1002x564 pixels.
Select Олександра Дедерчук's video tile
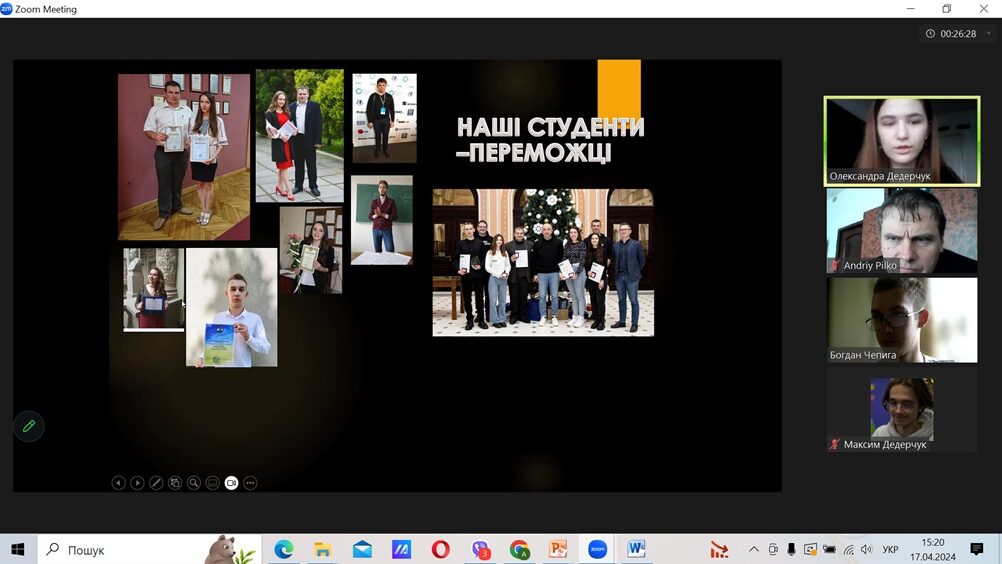901,141
